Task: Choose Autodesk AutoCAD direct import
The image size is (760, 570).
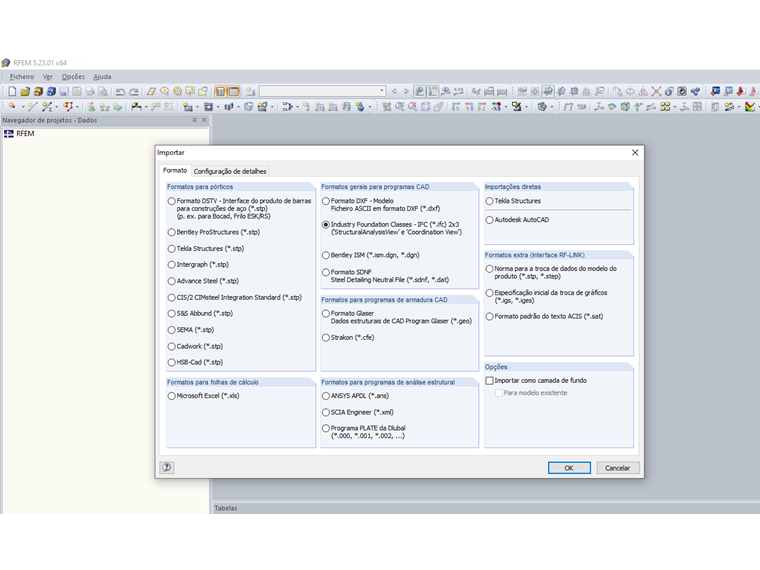Action: pyautogui.click(x=490, y=220)
